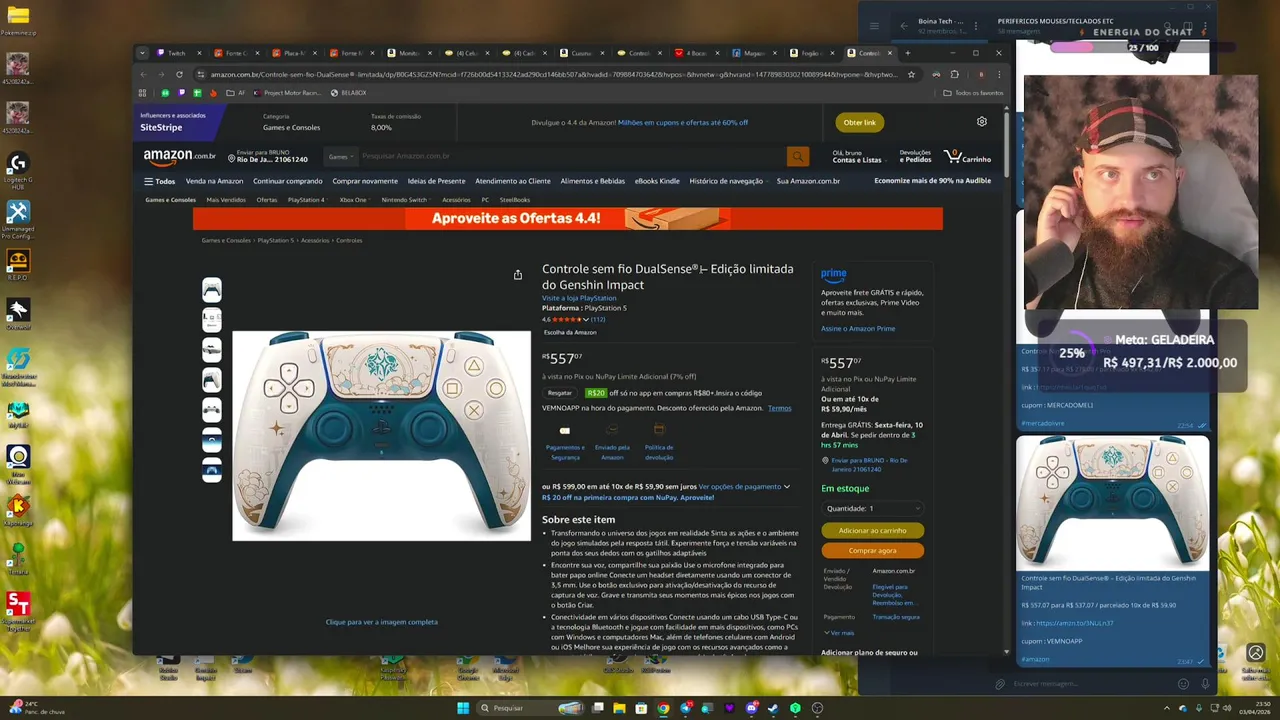Click Adicionar ao carrinho button
This screenshot has width=1280, height=720.
tap(872, 531)
